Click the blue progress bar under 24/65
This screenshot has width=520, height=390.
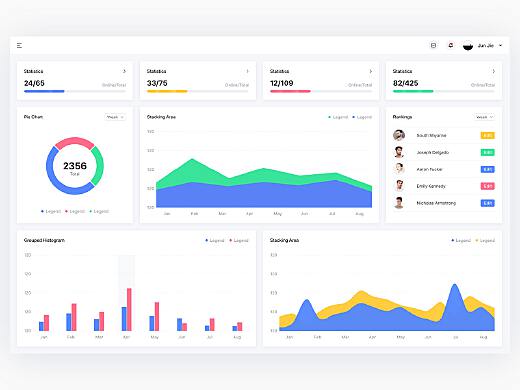pos(44,91)
